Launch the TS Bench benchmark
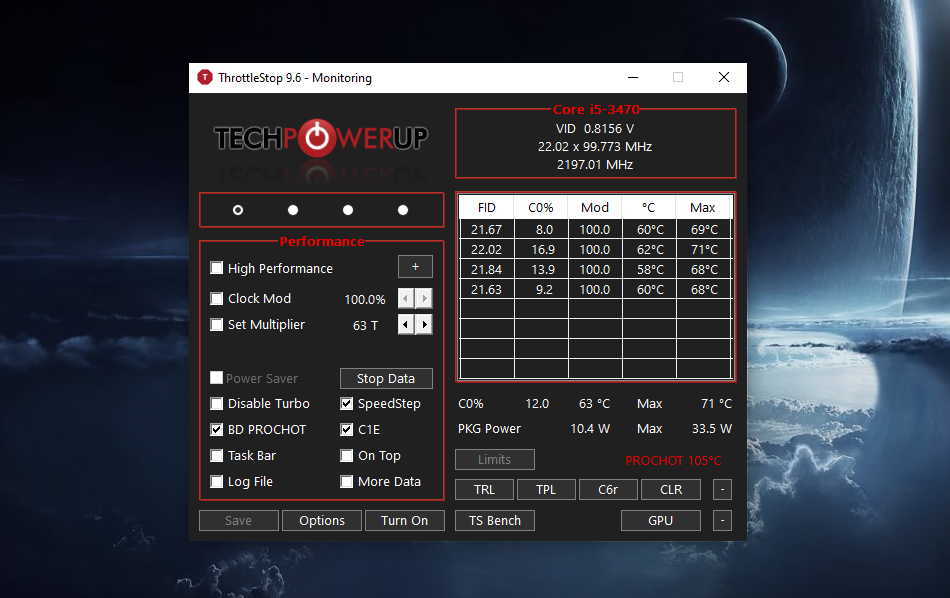950x598 pixels. (x=495, y=520)
